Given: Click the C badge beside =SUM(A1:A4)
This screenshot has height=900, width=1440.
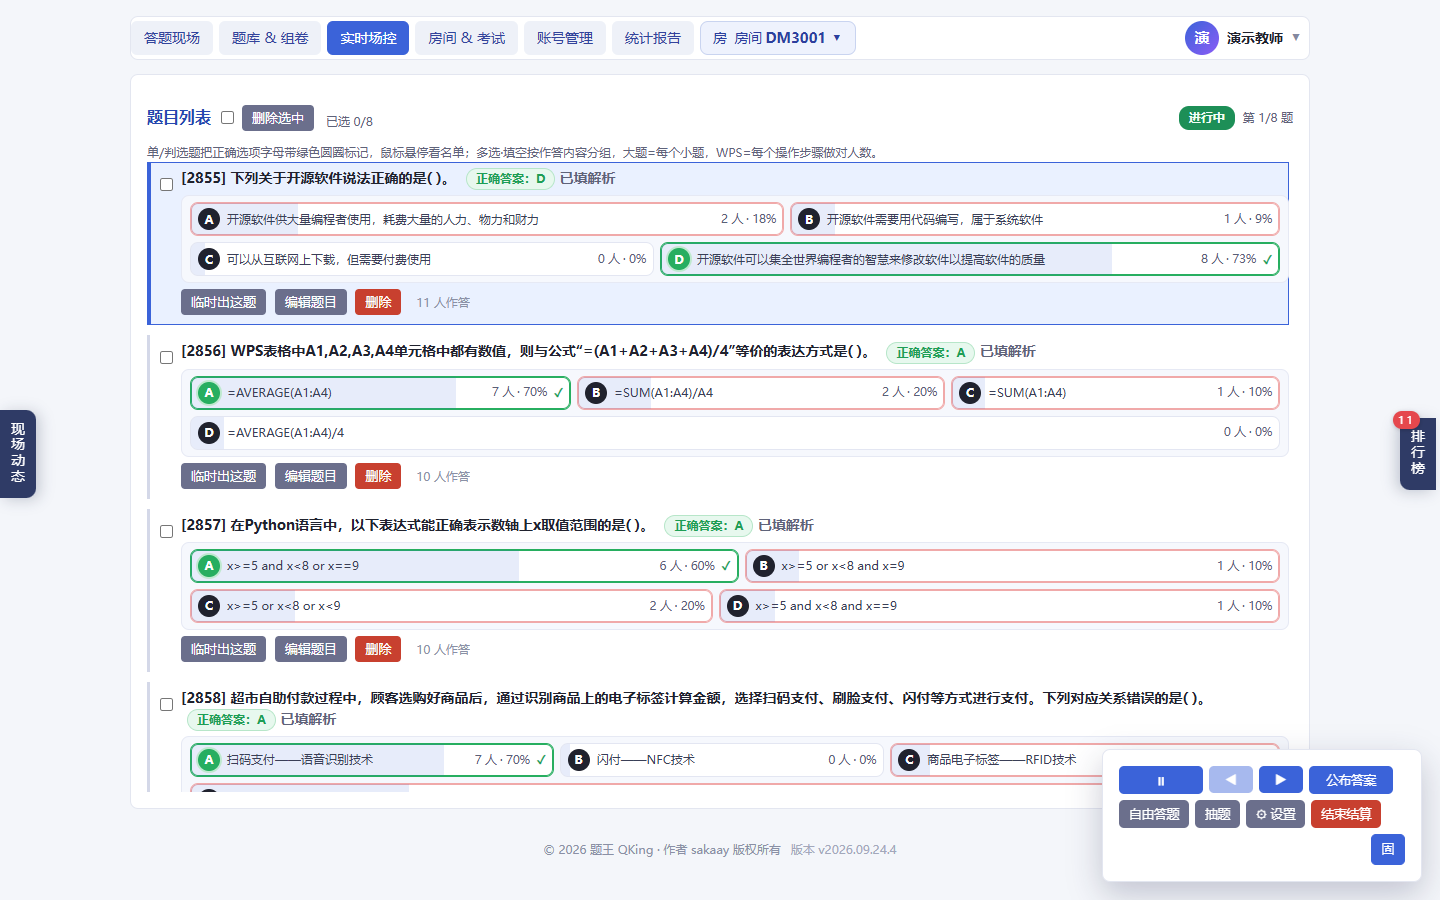Looking at the screenshot, I should (x=969, y=393).
